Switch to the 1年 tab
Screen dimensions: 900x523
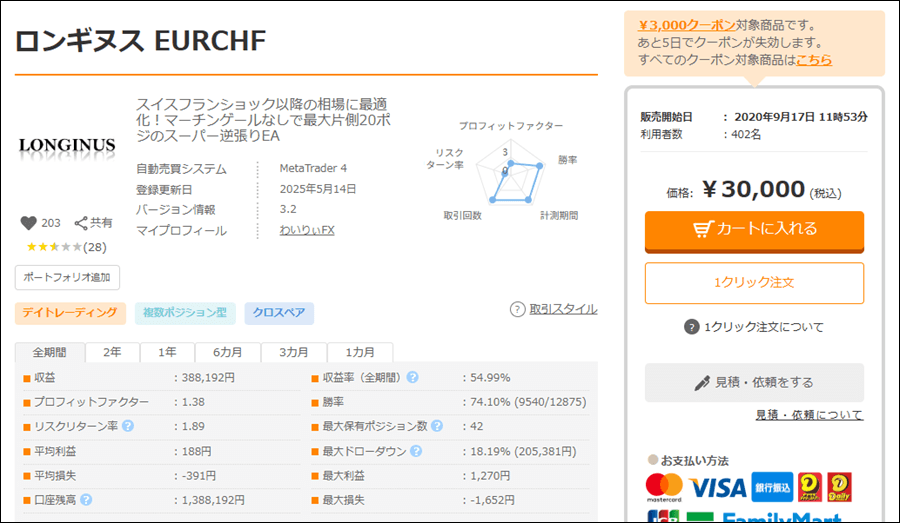click(167, 353)
